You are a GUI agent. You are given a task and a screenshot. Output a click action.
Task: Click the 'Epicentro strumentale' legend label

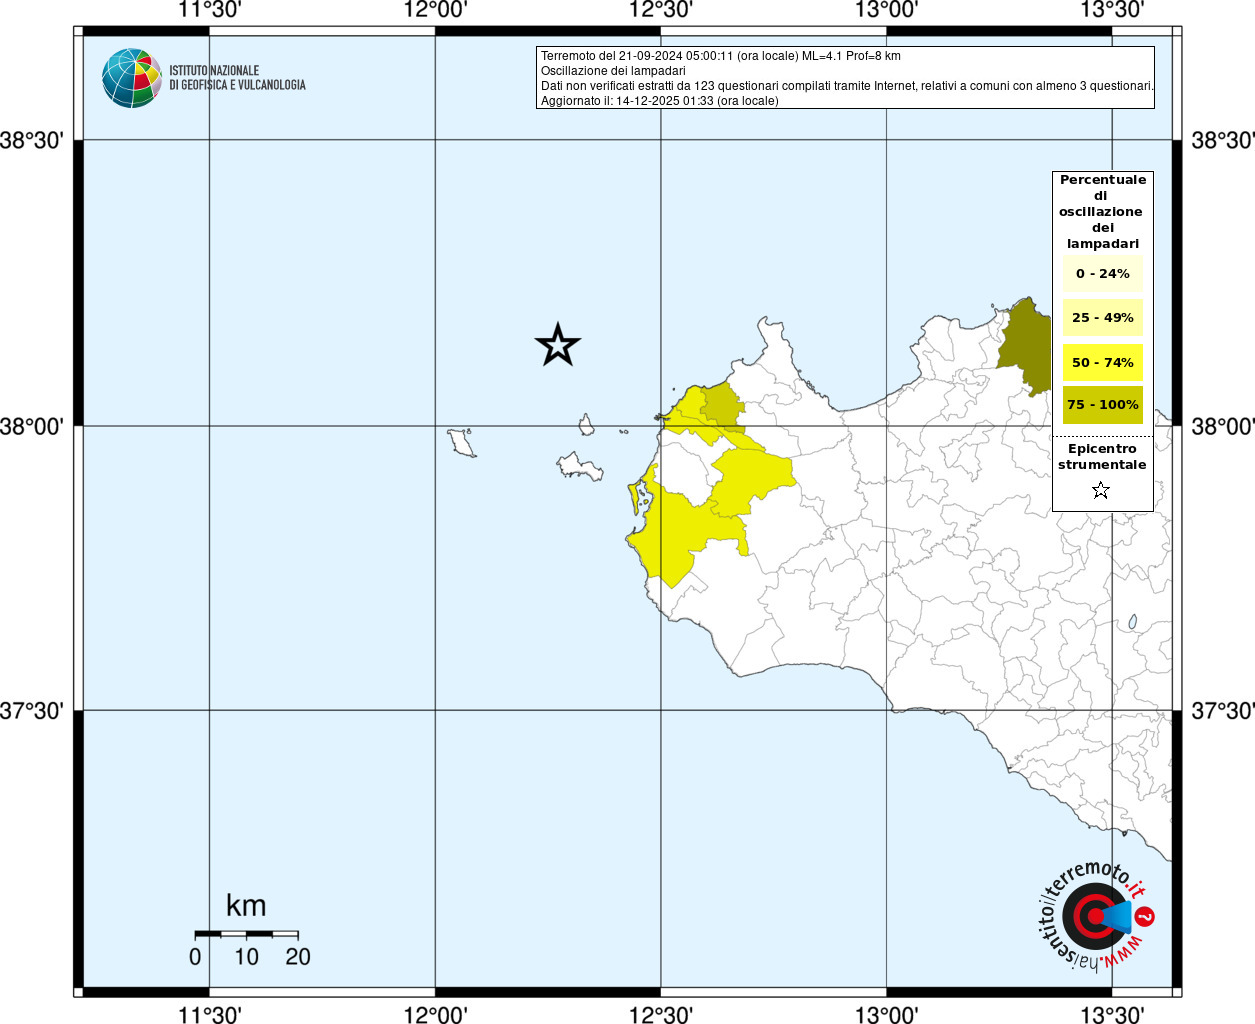1102,457
